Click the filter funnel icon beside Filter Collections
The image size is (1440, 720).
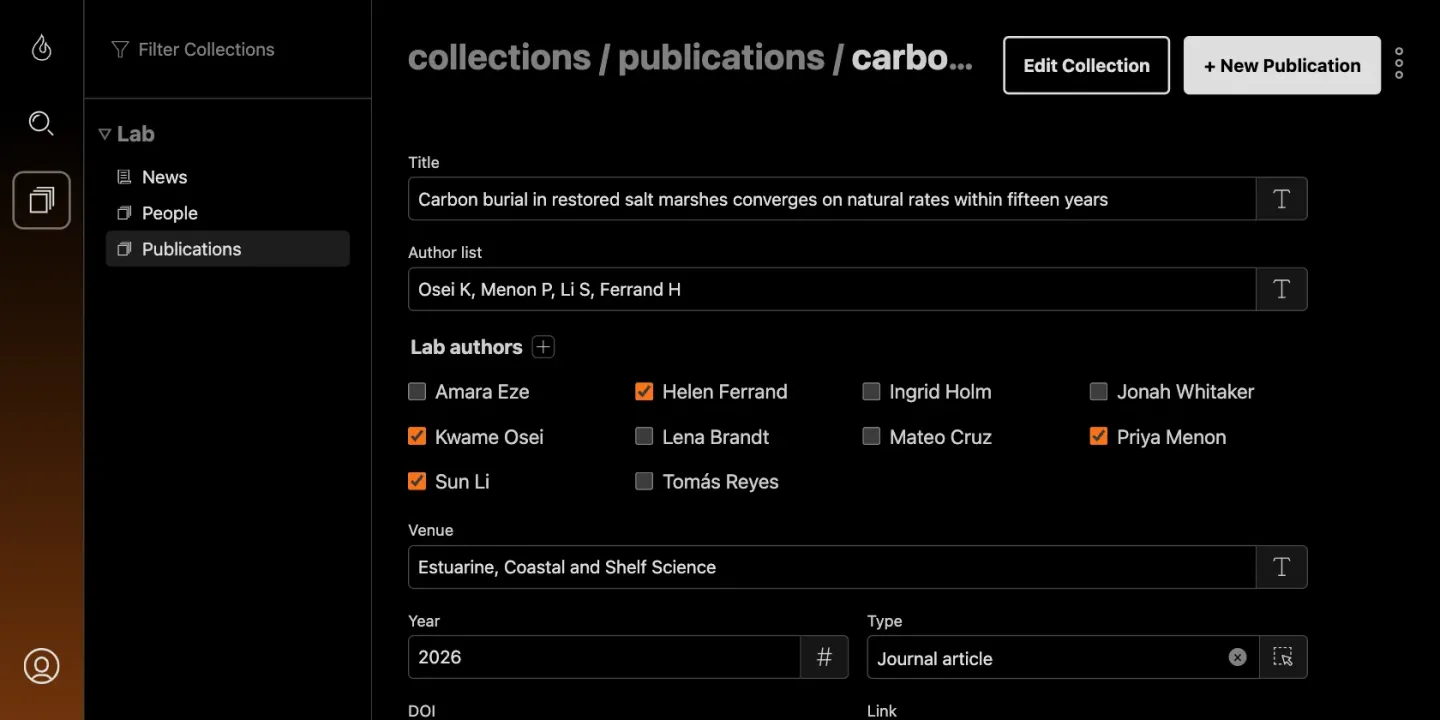coord(120,49)
